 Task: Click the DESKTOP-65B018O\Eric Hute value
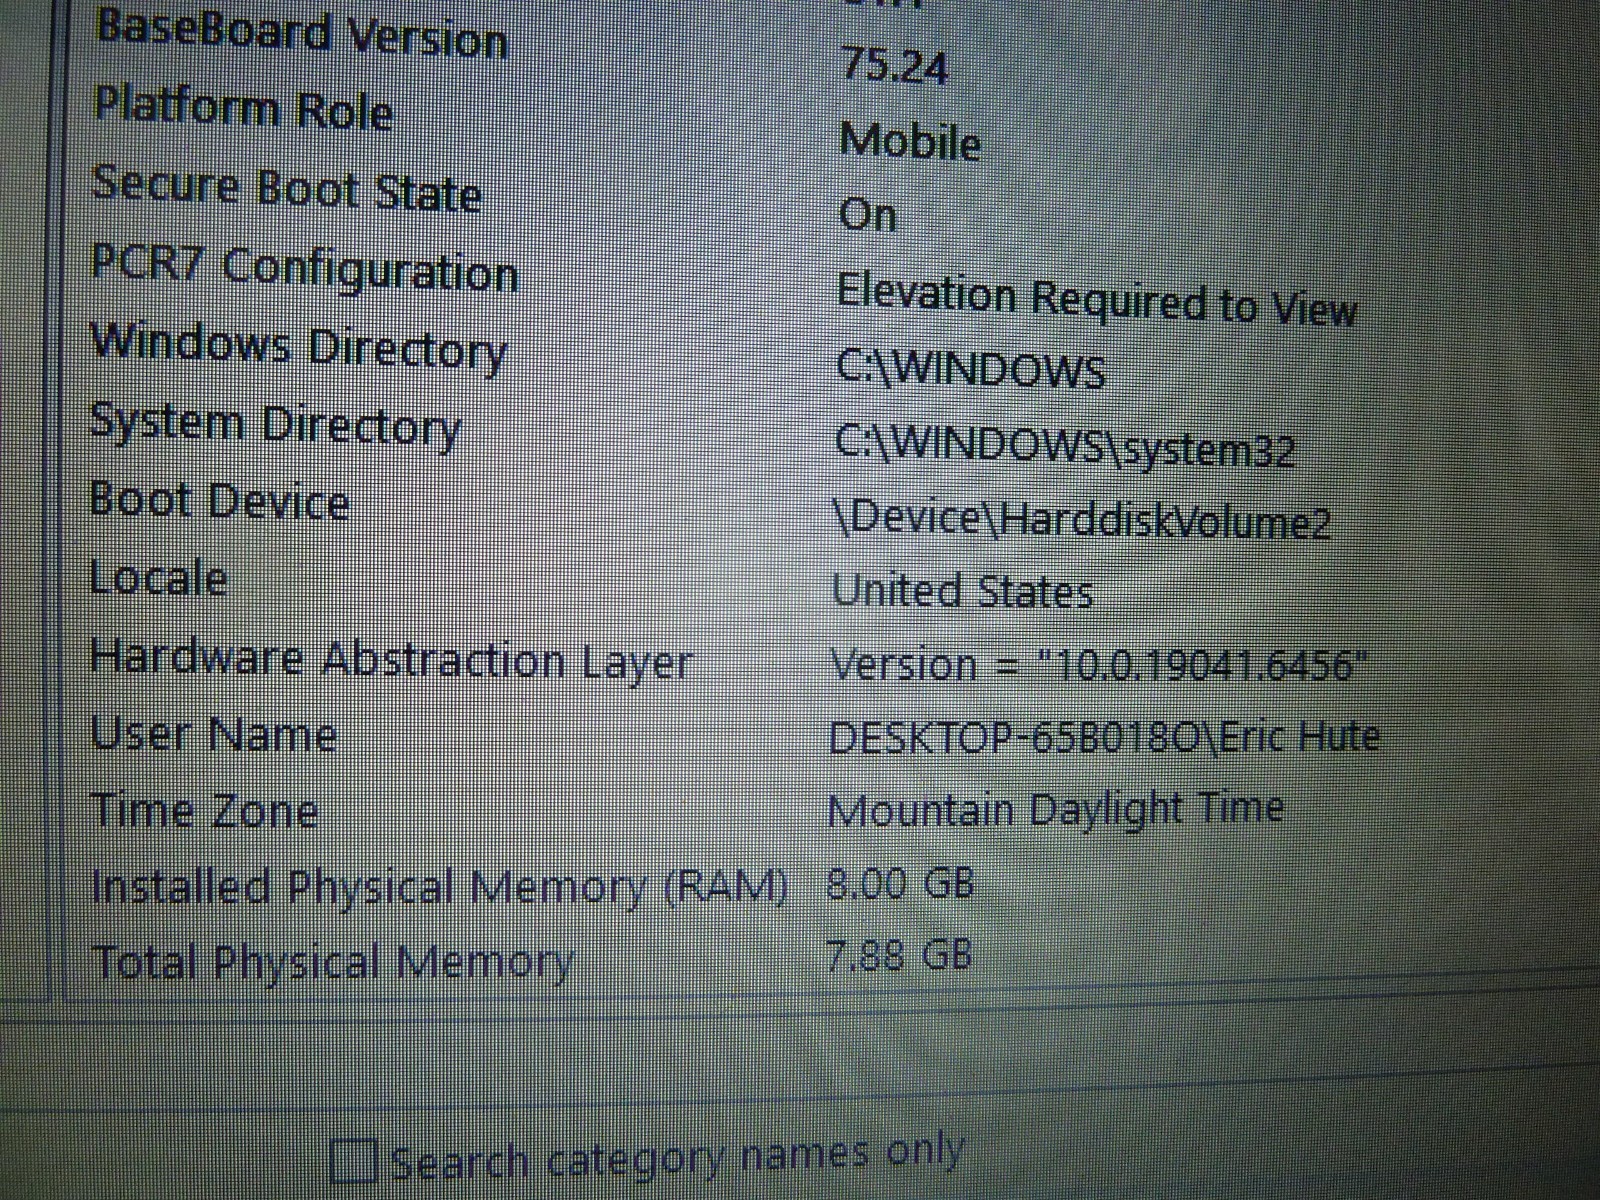[x=1105, y=737]
